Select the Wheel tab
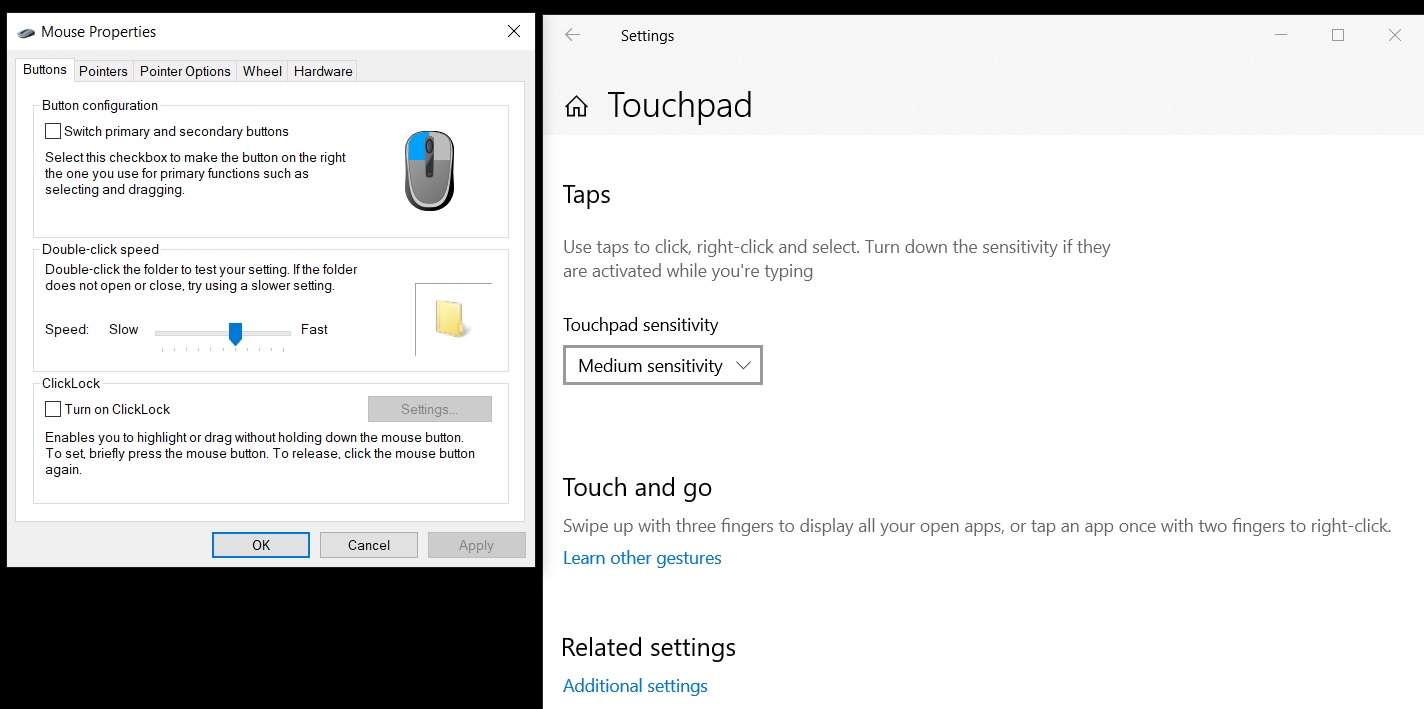 tap(262, 71)
